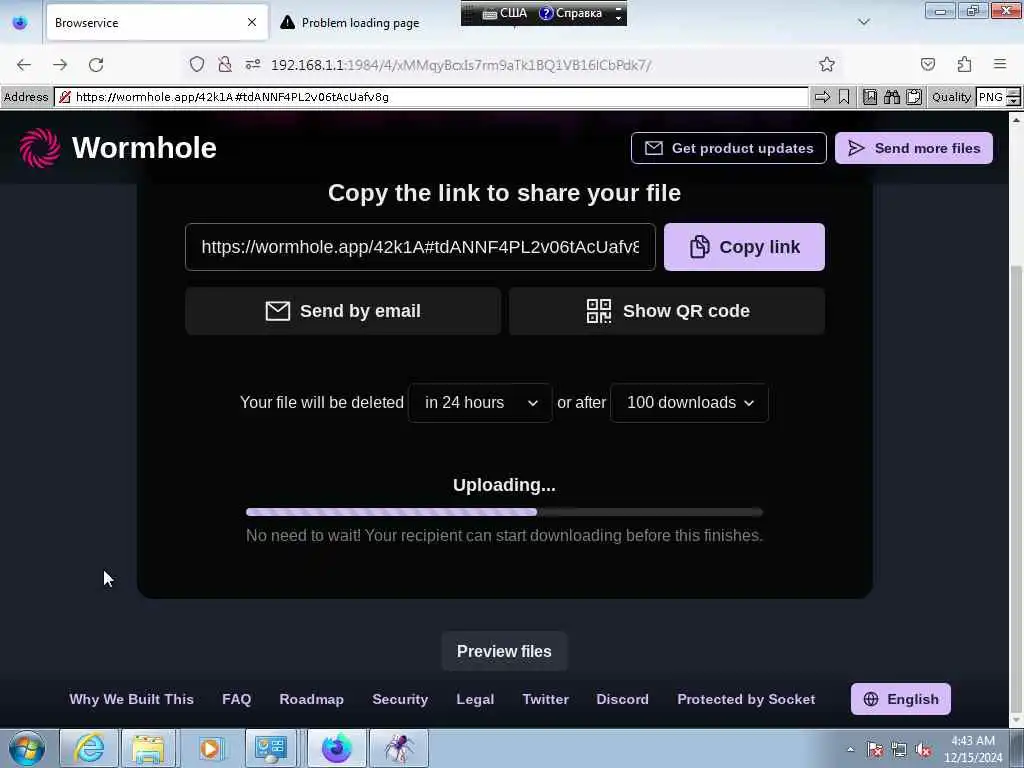The height and width of the screenshot is (768, 1024).
Task: Click the Wormhole title text
Action: point(144,148)
